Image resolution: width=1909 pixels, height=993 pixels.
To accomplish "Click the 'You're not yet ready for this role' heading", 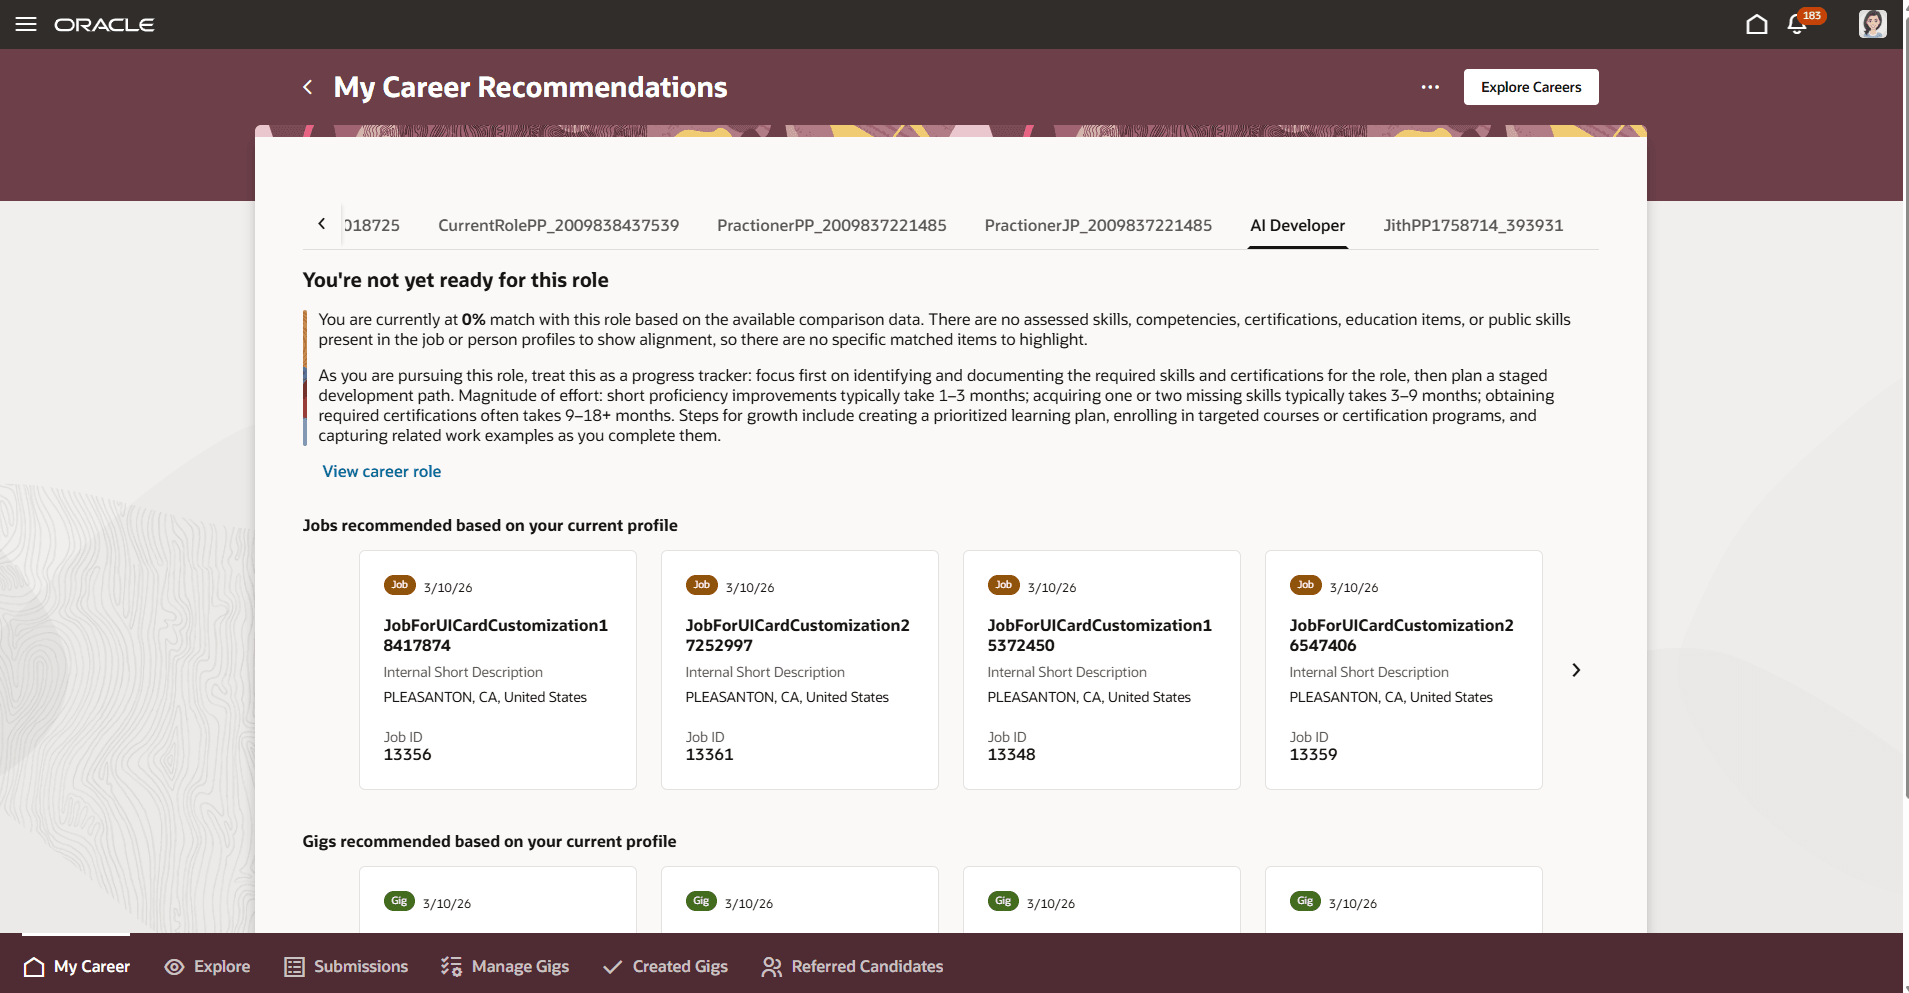I will click(x=455, y=280).
